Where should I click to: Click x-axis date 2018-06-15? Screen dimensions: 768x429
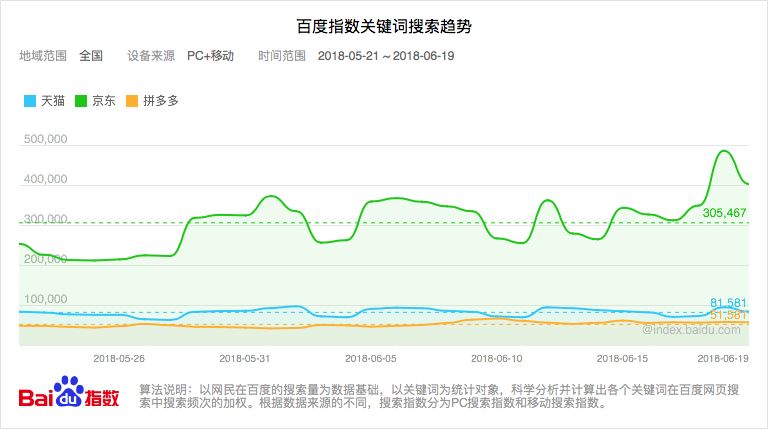[623, 358]
